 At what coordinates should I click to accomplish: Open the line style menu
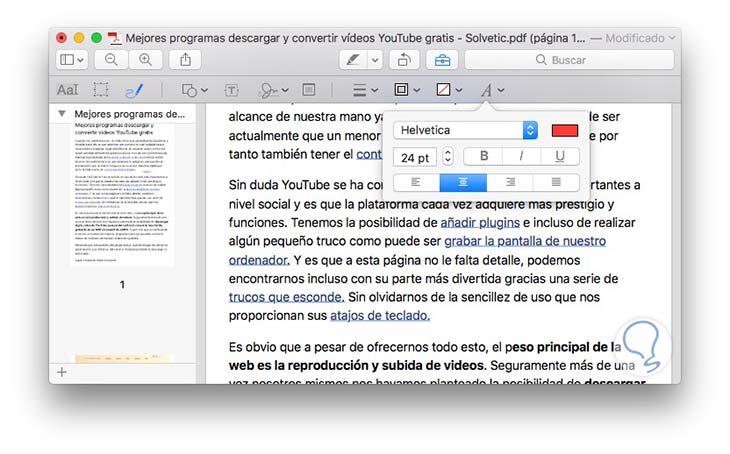365,90
